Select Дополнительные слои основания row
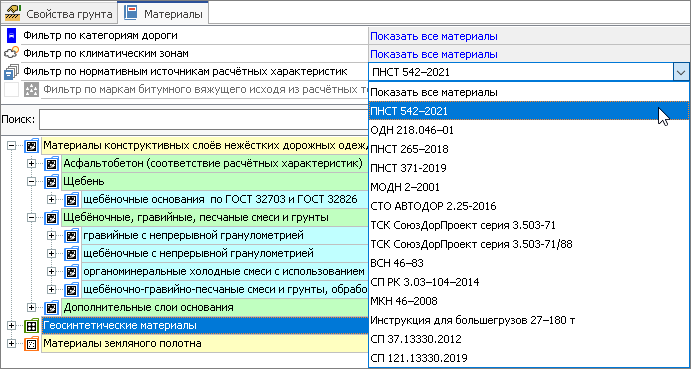This screenshot has height=369, width=691. coord(215,307)
